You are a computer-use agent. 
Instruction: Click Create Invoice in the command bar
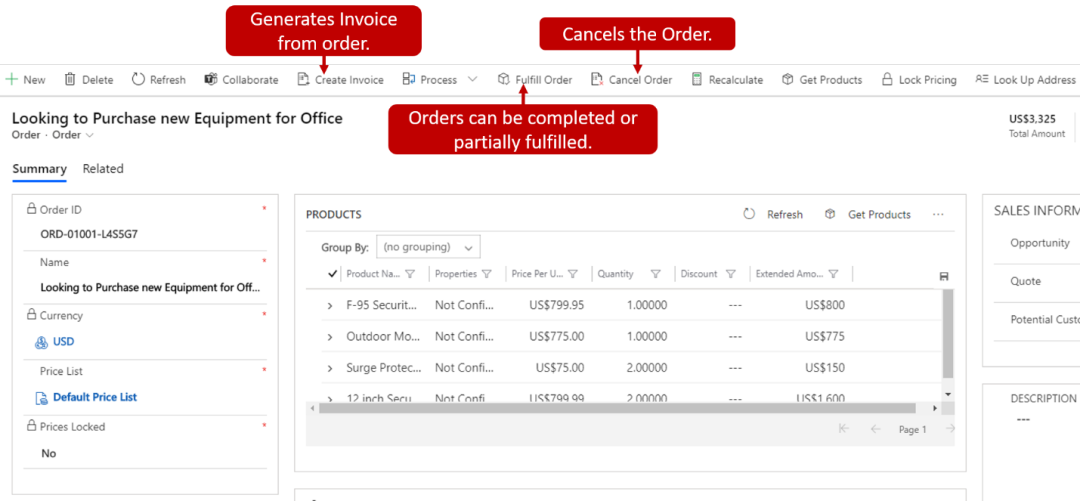pos(340,80)
